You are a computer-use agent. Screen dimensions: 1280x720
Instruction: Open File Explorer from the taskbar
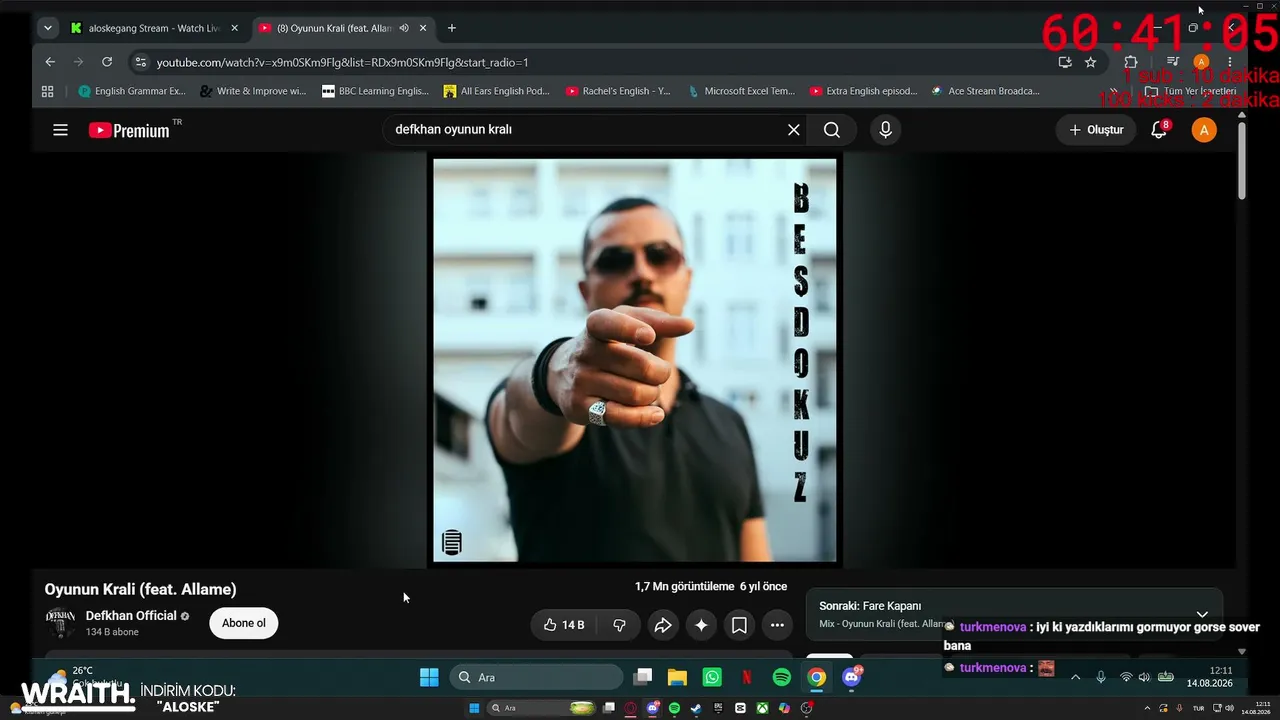click(x=677, y=677)
